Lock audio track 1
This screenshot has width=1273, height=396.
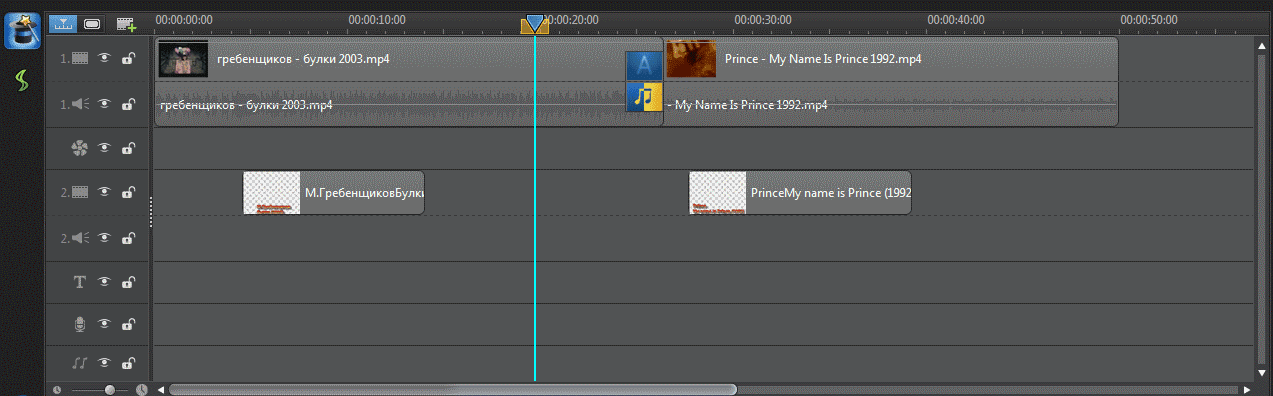point(128,104)
